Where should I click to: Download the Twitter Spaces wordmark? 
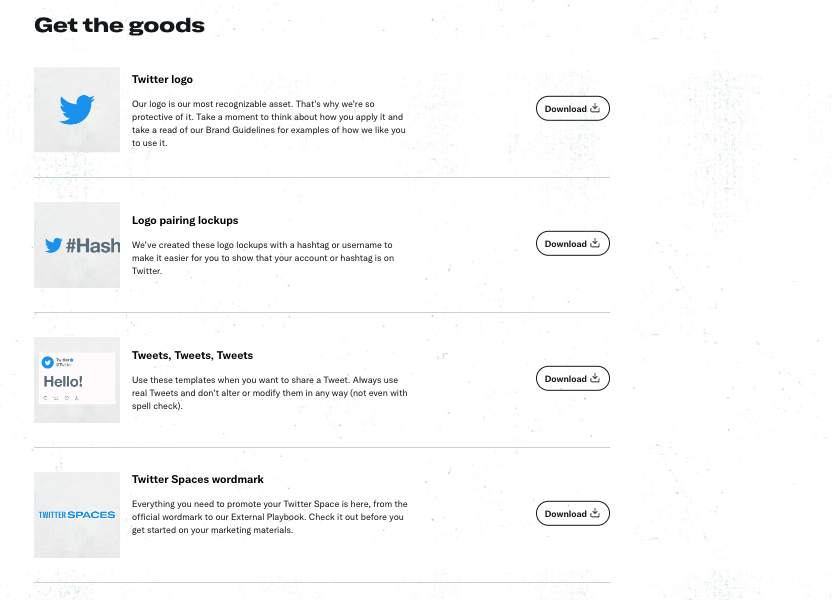573,513
